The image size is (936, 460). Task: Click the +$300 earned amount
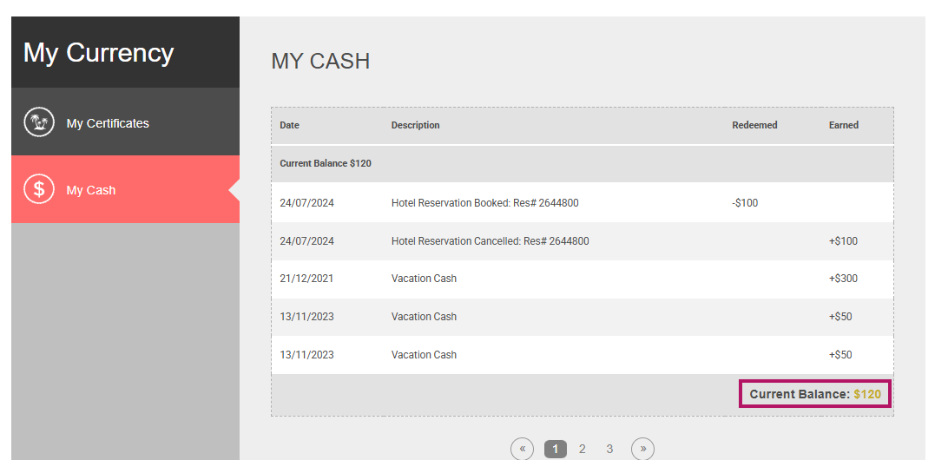coord(843,279)
